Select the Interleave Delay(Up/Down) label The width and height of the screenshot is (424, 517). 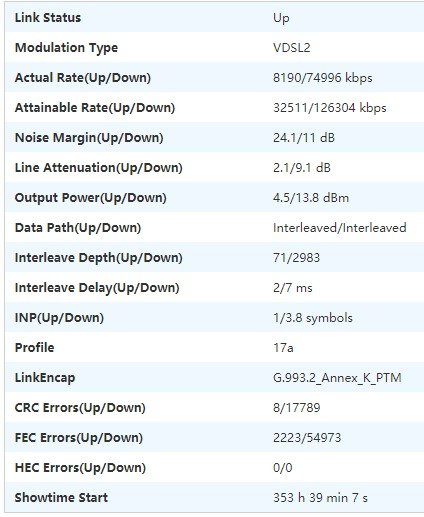coord(97,288)
